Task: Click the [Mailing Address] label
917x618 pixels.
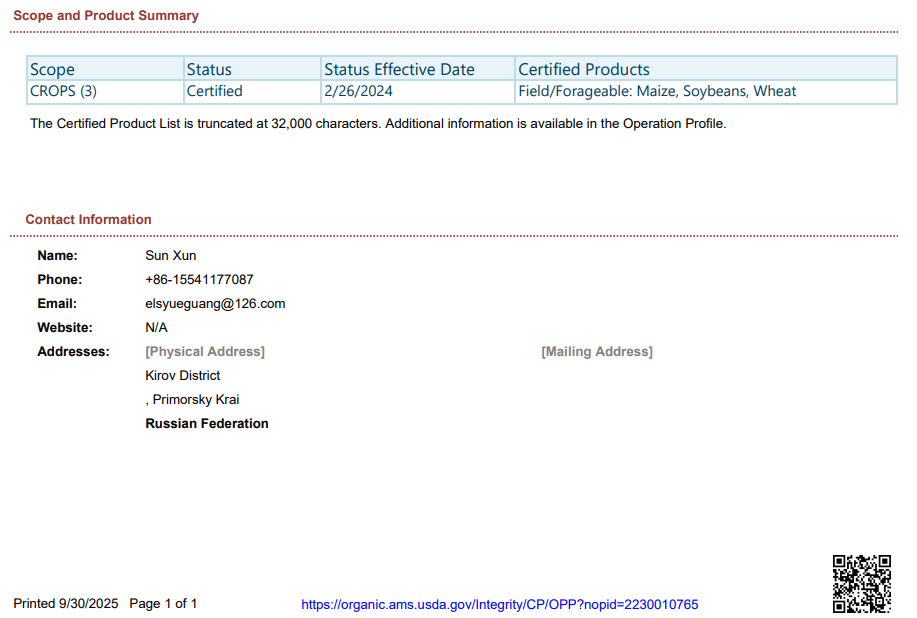Action: pyautogui.click(x=596, y=352)
